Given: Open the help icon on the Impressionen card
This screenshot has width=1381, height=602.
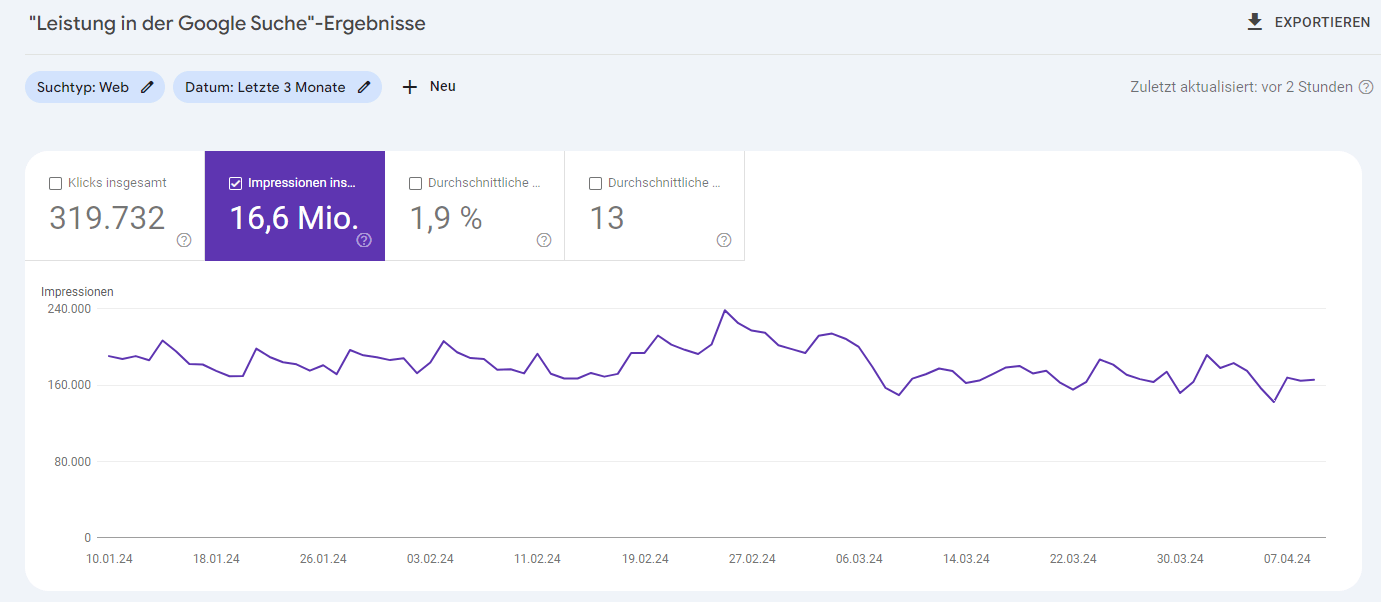Looking at the screenshot, I should click(364, 240).
